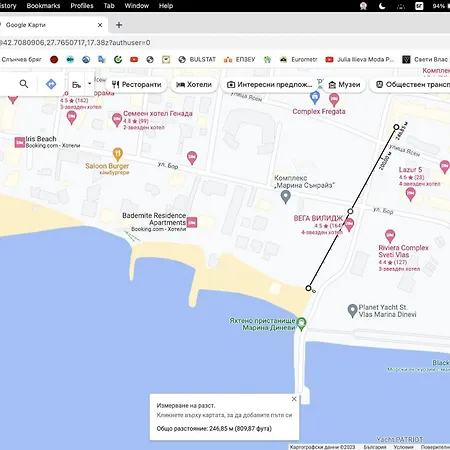Viewport: 450px width, 450px height.
Task: Open the Julia Ilieva Moda bookmark
Action: pyautogui.click(x=360, y=59)
